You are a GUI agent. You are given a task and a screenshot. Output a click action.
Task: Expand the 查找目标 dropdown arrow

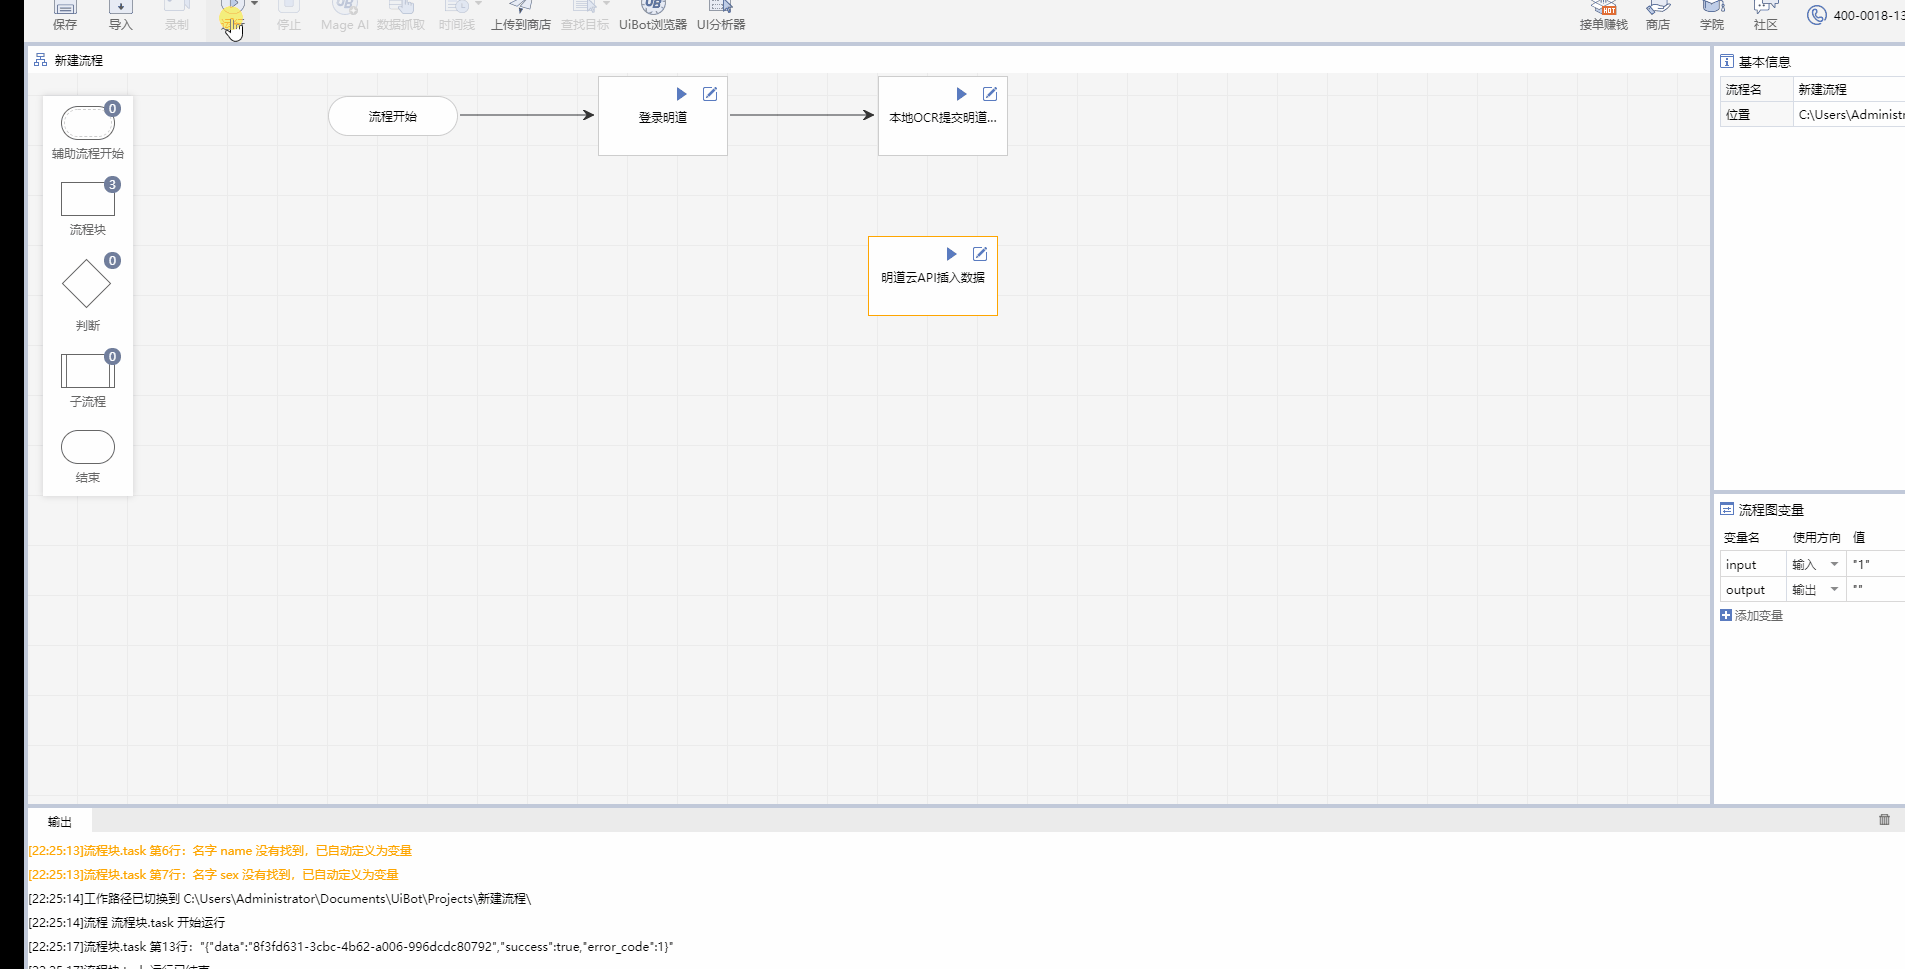coord(606,4)
